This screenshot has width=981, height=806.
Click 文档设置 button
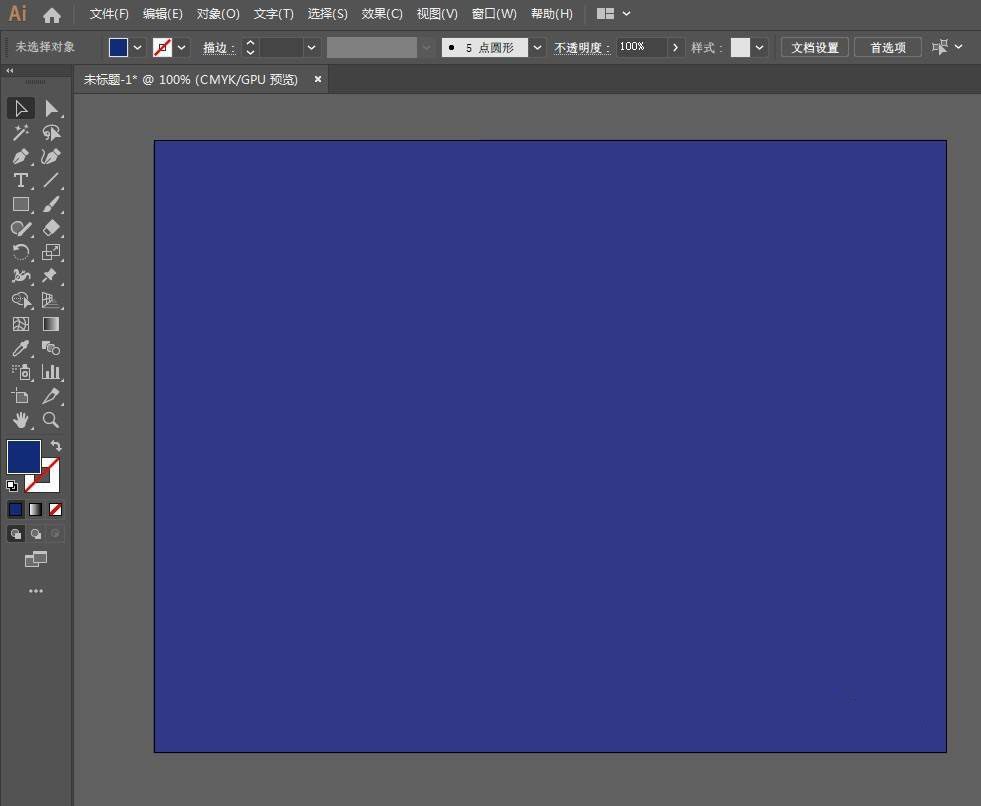(815, 48)
